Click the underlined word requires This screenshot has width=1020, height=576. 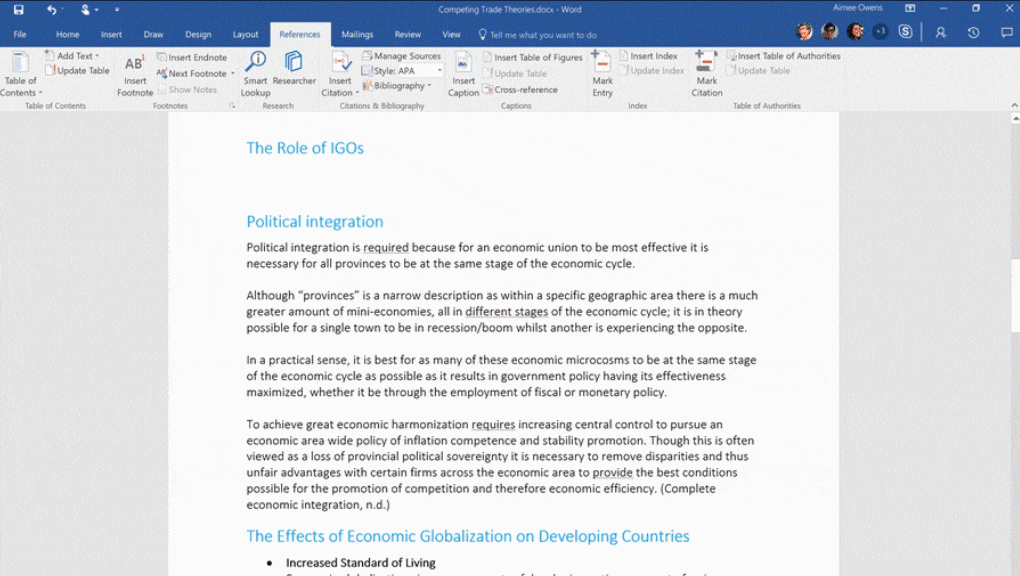493,424
